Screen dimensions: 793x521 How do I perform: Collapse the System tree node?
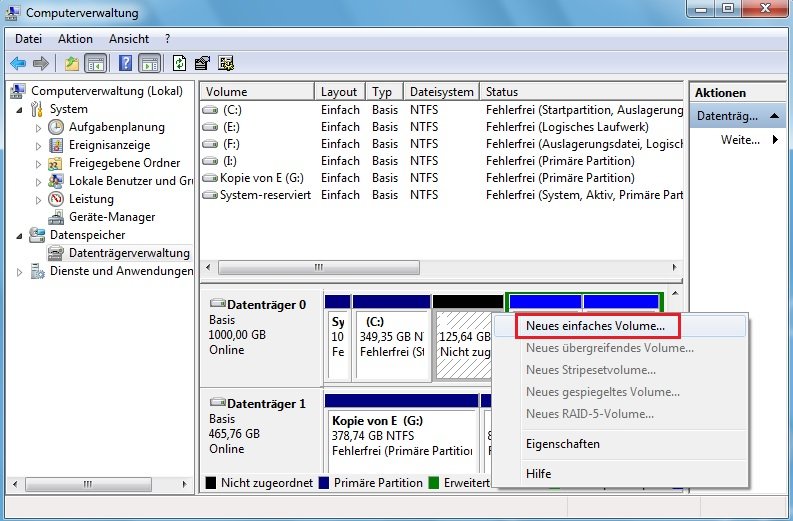[19, 109]
